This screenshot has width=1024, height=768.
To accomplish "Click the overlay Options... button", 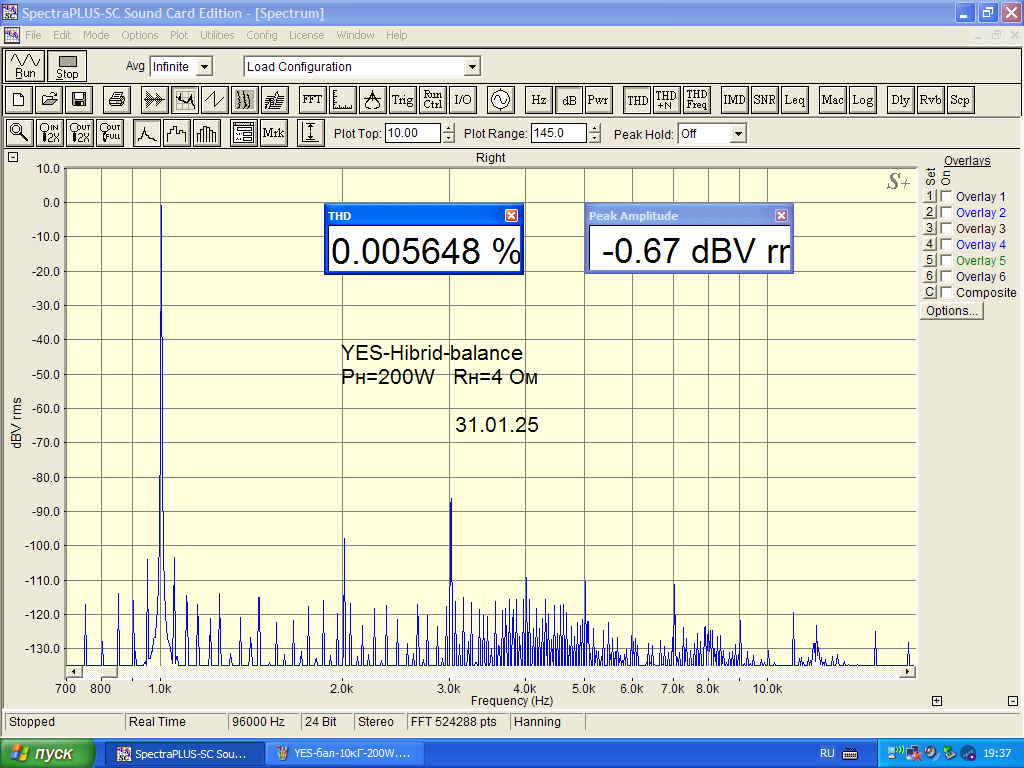I will click(952, 311).
